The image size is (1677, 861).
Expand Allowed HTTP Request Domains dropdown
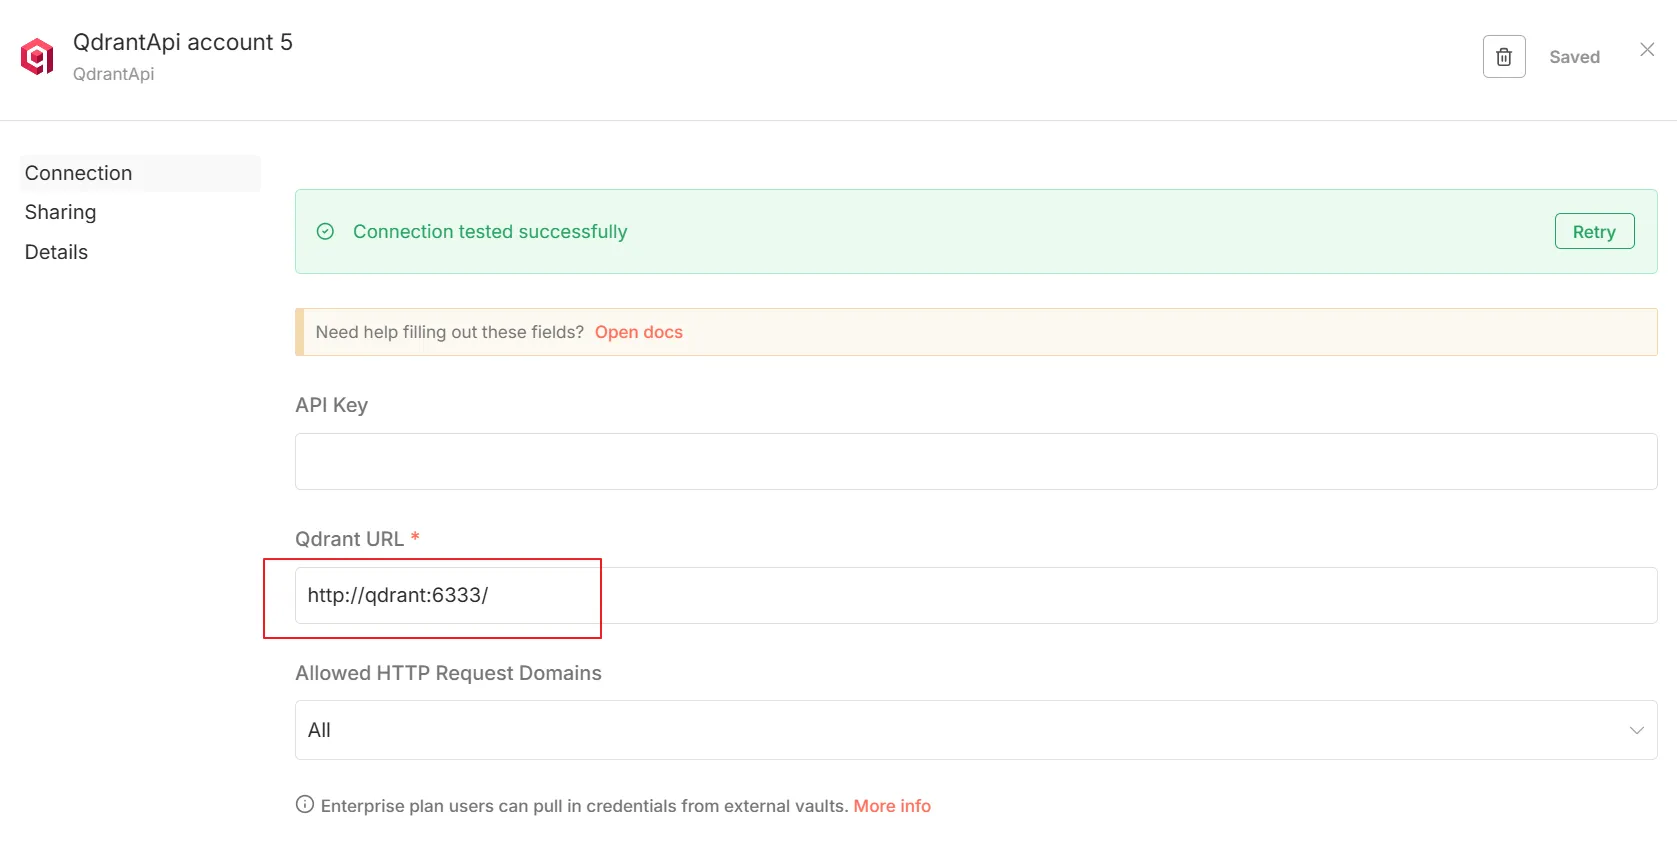976,730
